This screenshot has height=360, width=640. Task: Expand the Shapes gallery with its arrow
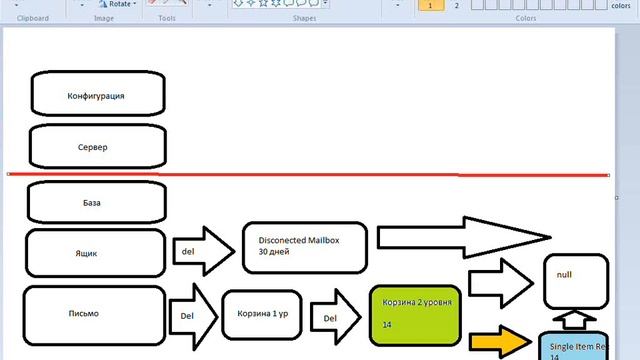(x=325, y=3)
